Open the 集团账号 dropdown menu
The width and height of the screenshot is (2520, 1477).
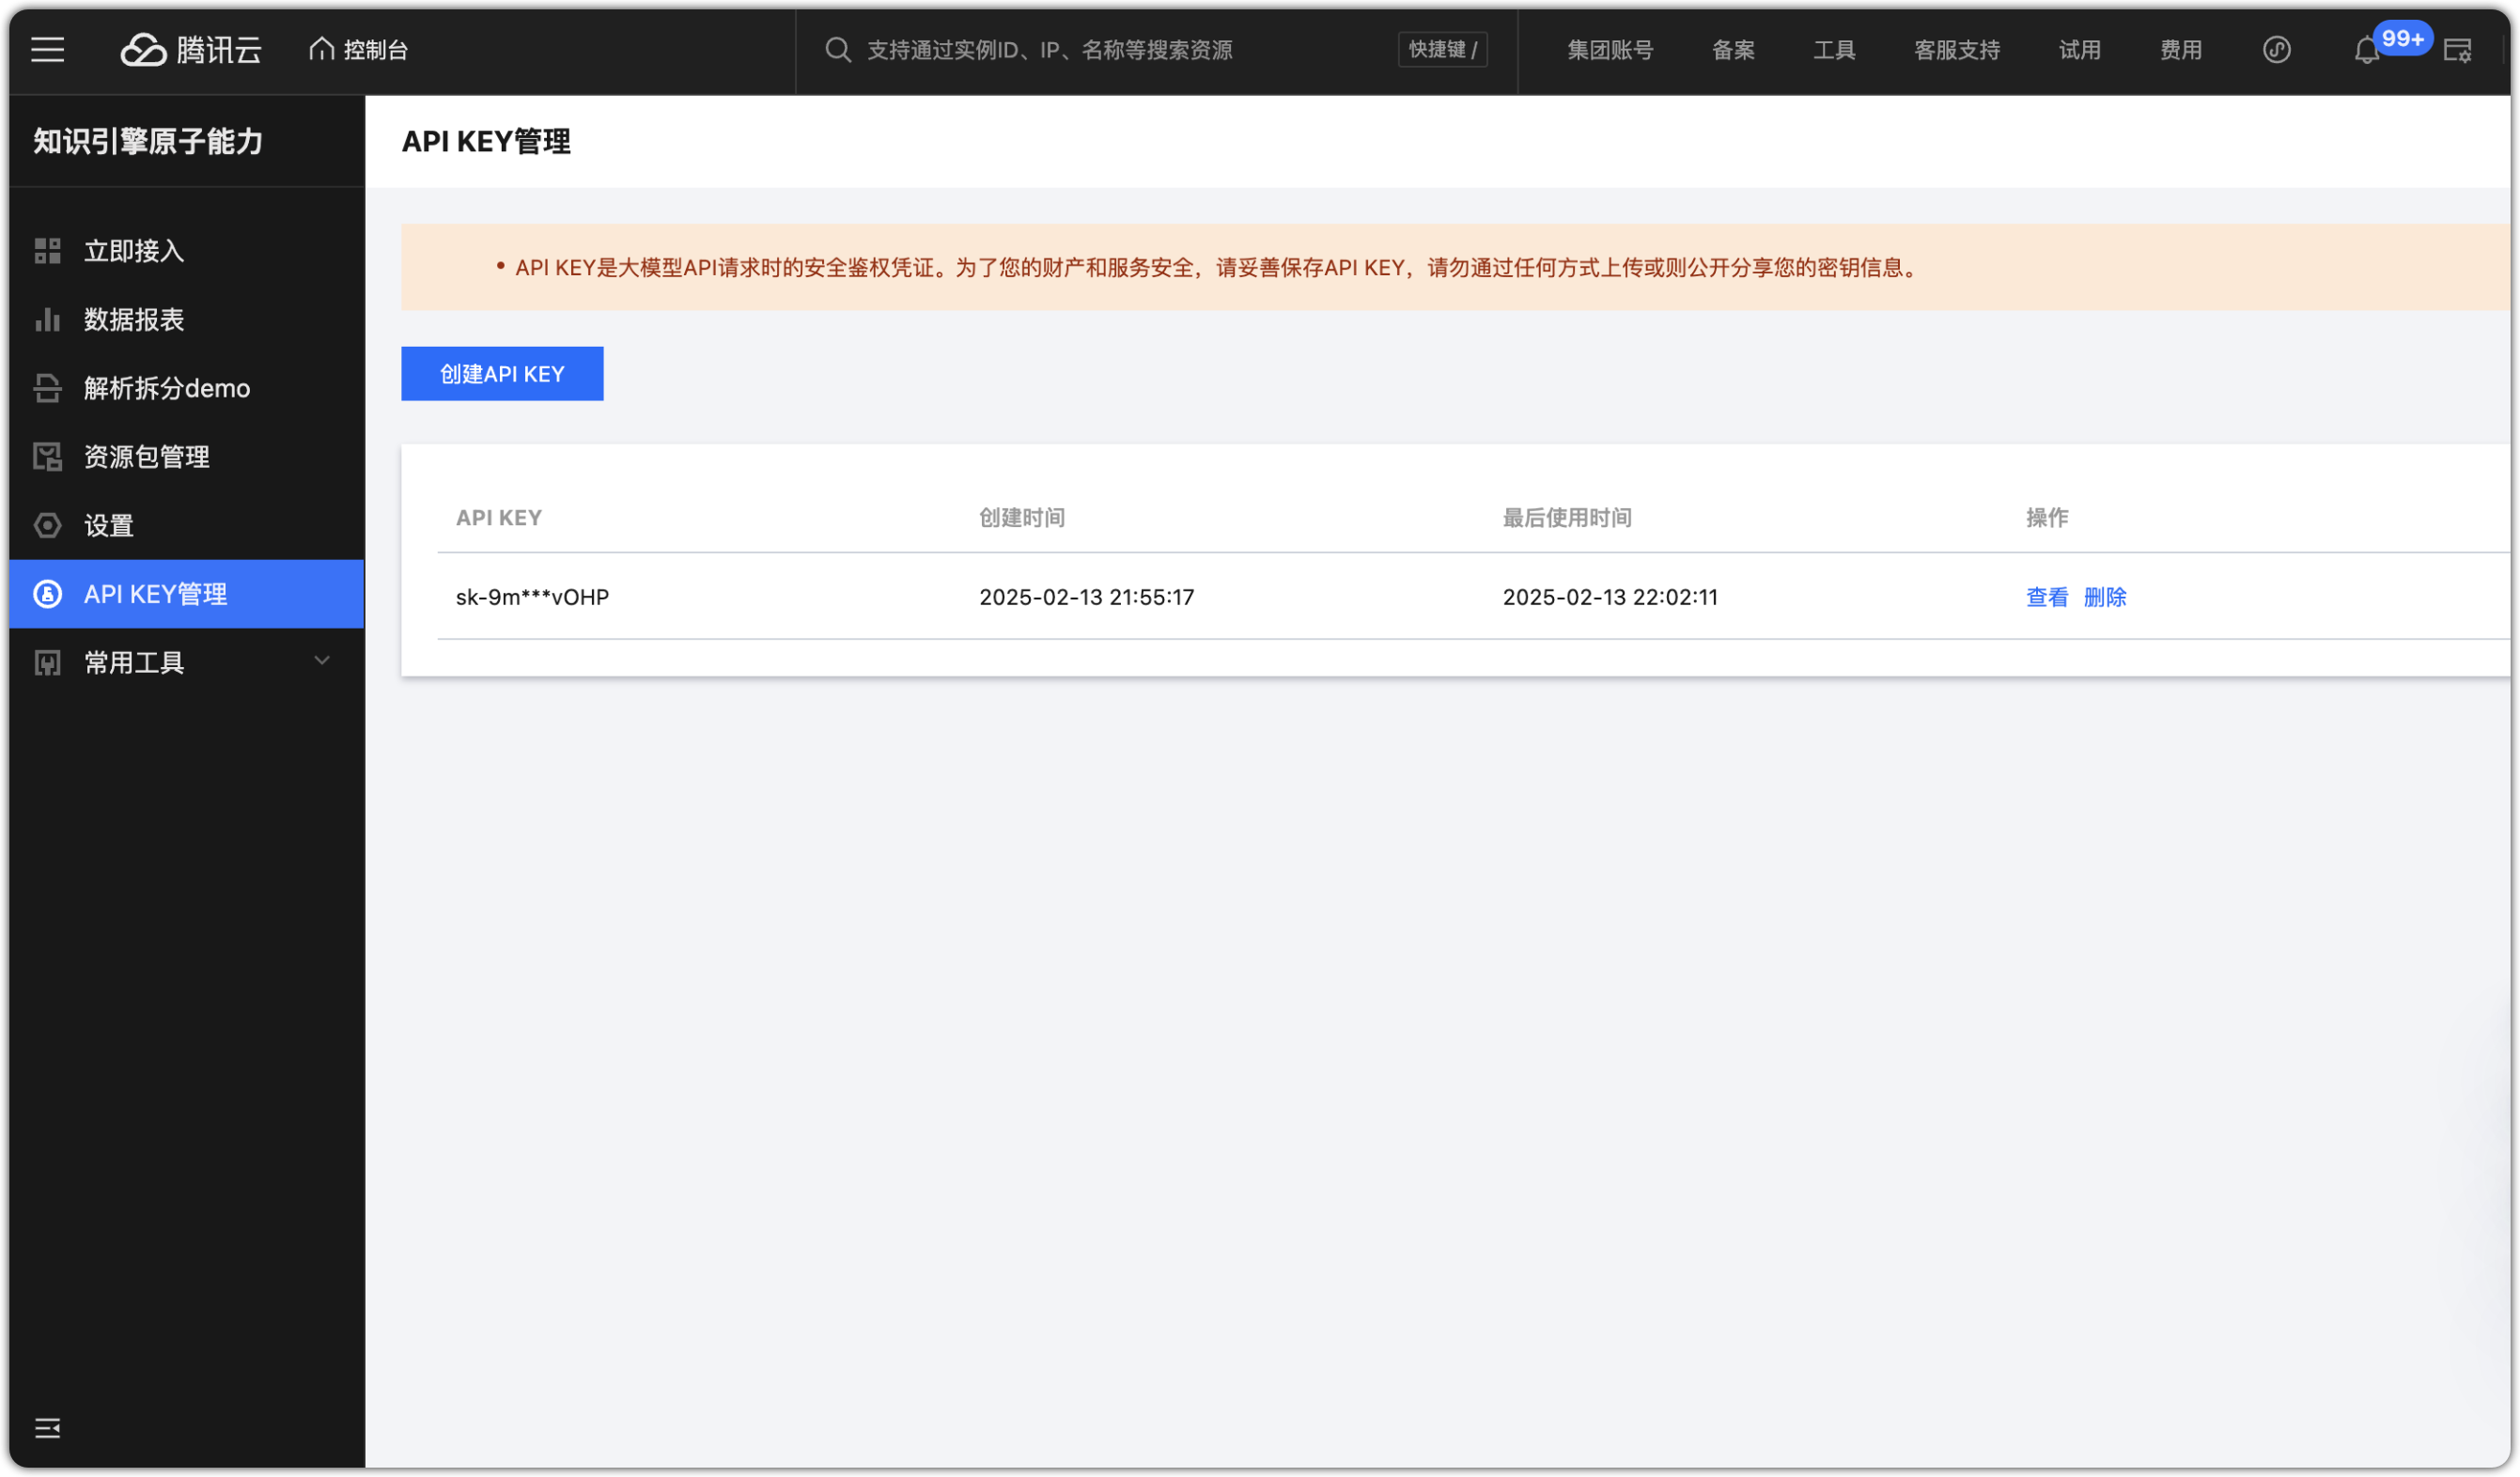pos(1610,49)
